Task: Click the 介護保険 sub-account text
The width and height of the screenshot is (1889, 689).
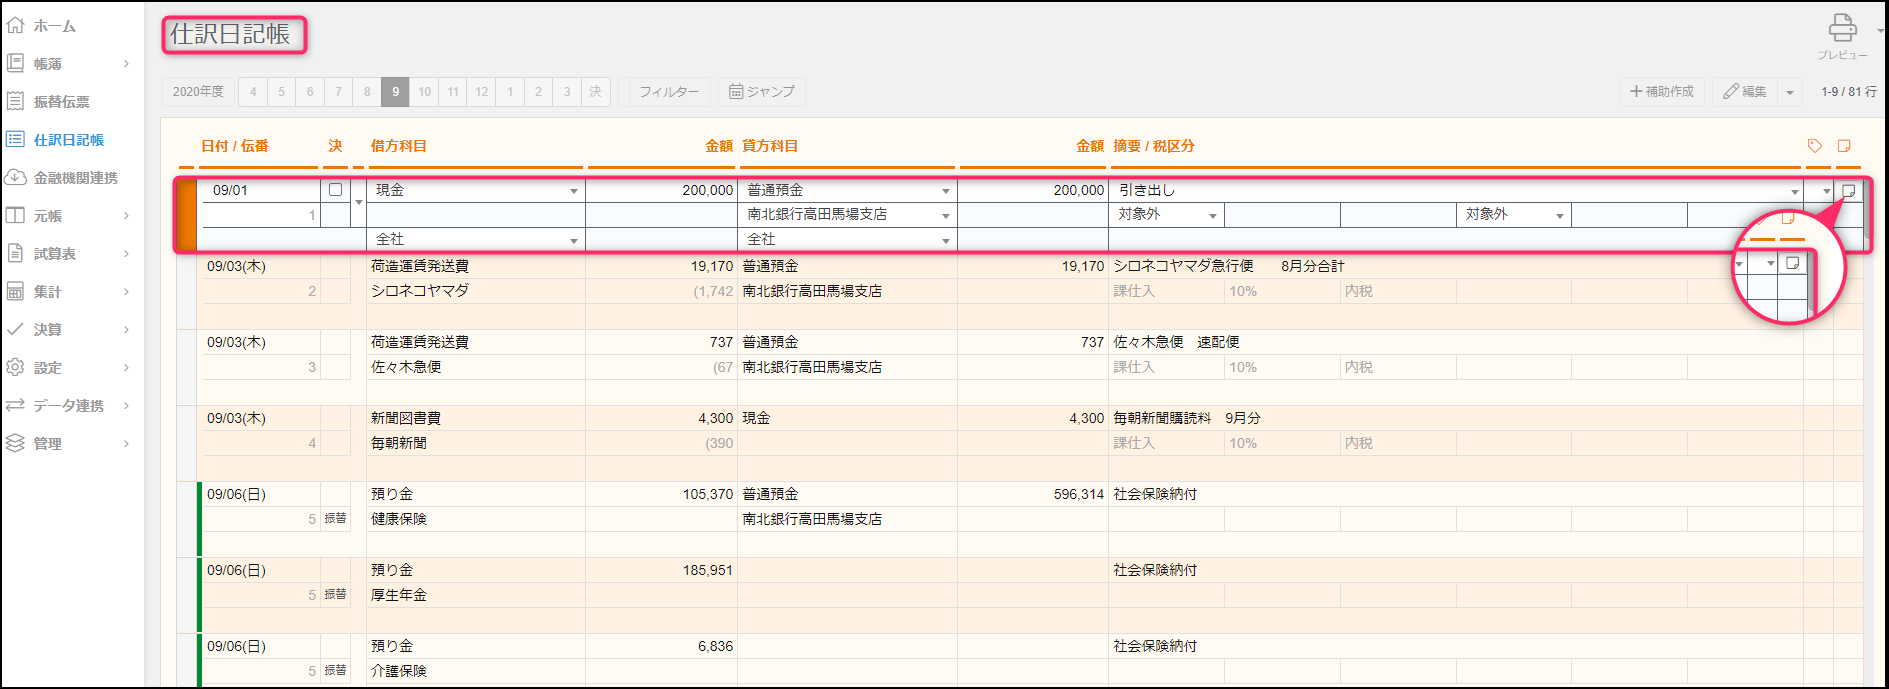Action: [399, 671]
